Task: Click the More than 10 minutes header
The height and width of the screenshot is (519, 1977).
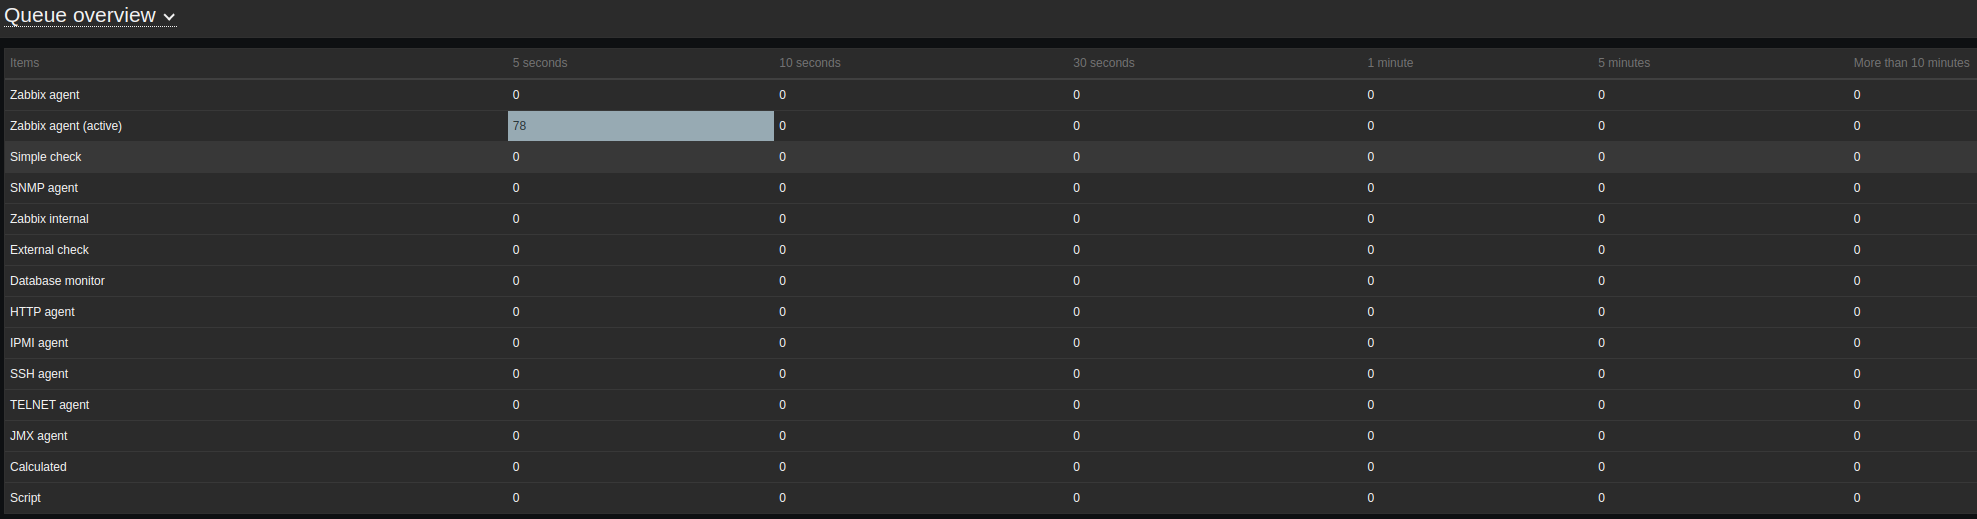Action: (x=1911, y=63)
